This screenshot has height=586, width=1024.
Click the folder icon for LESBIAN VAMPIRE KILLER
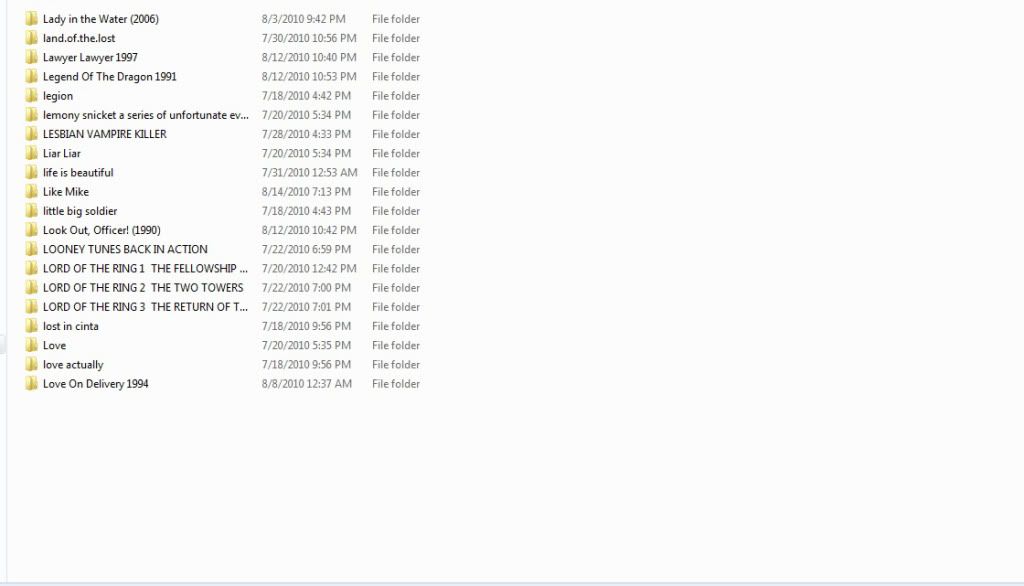(x=31, y=134)
